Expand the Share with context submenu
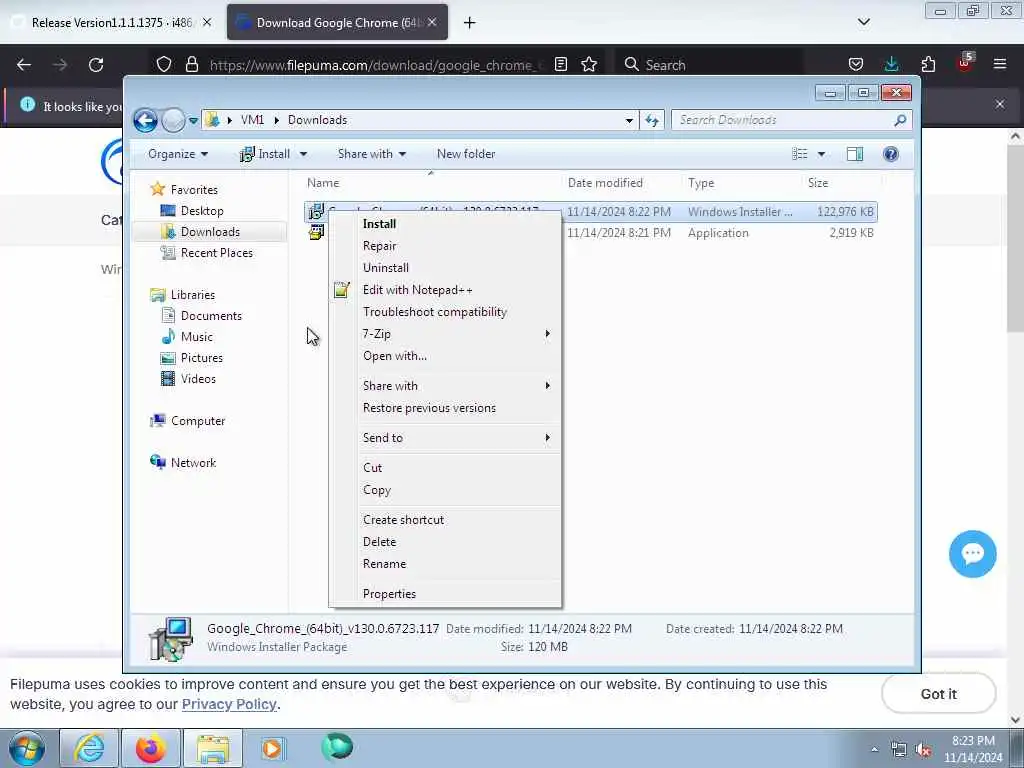 pos(445,386)
